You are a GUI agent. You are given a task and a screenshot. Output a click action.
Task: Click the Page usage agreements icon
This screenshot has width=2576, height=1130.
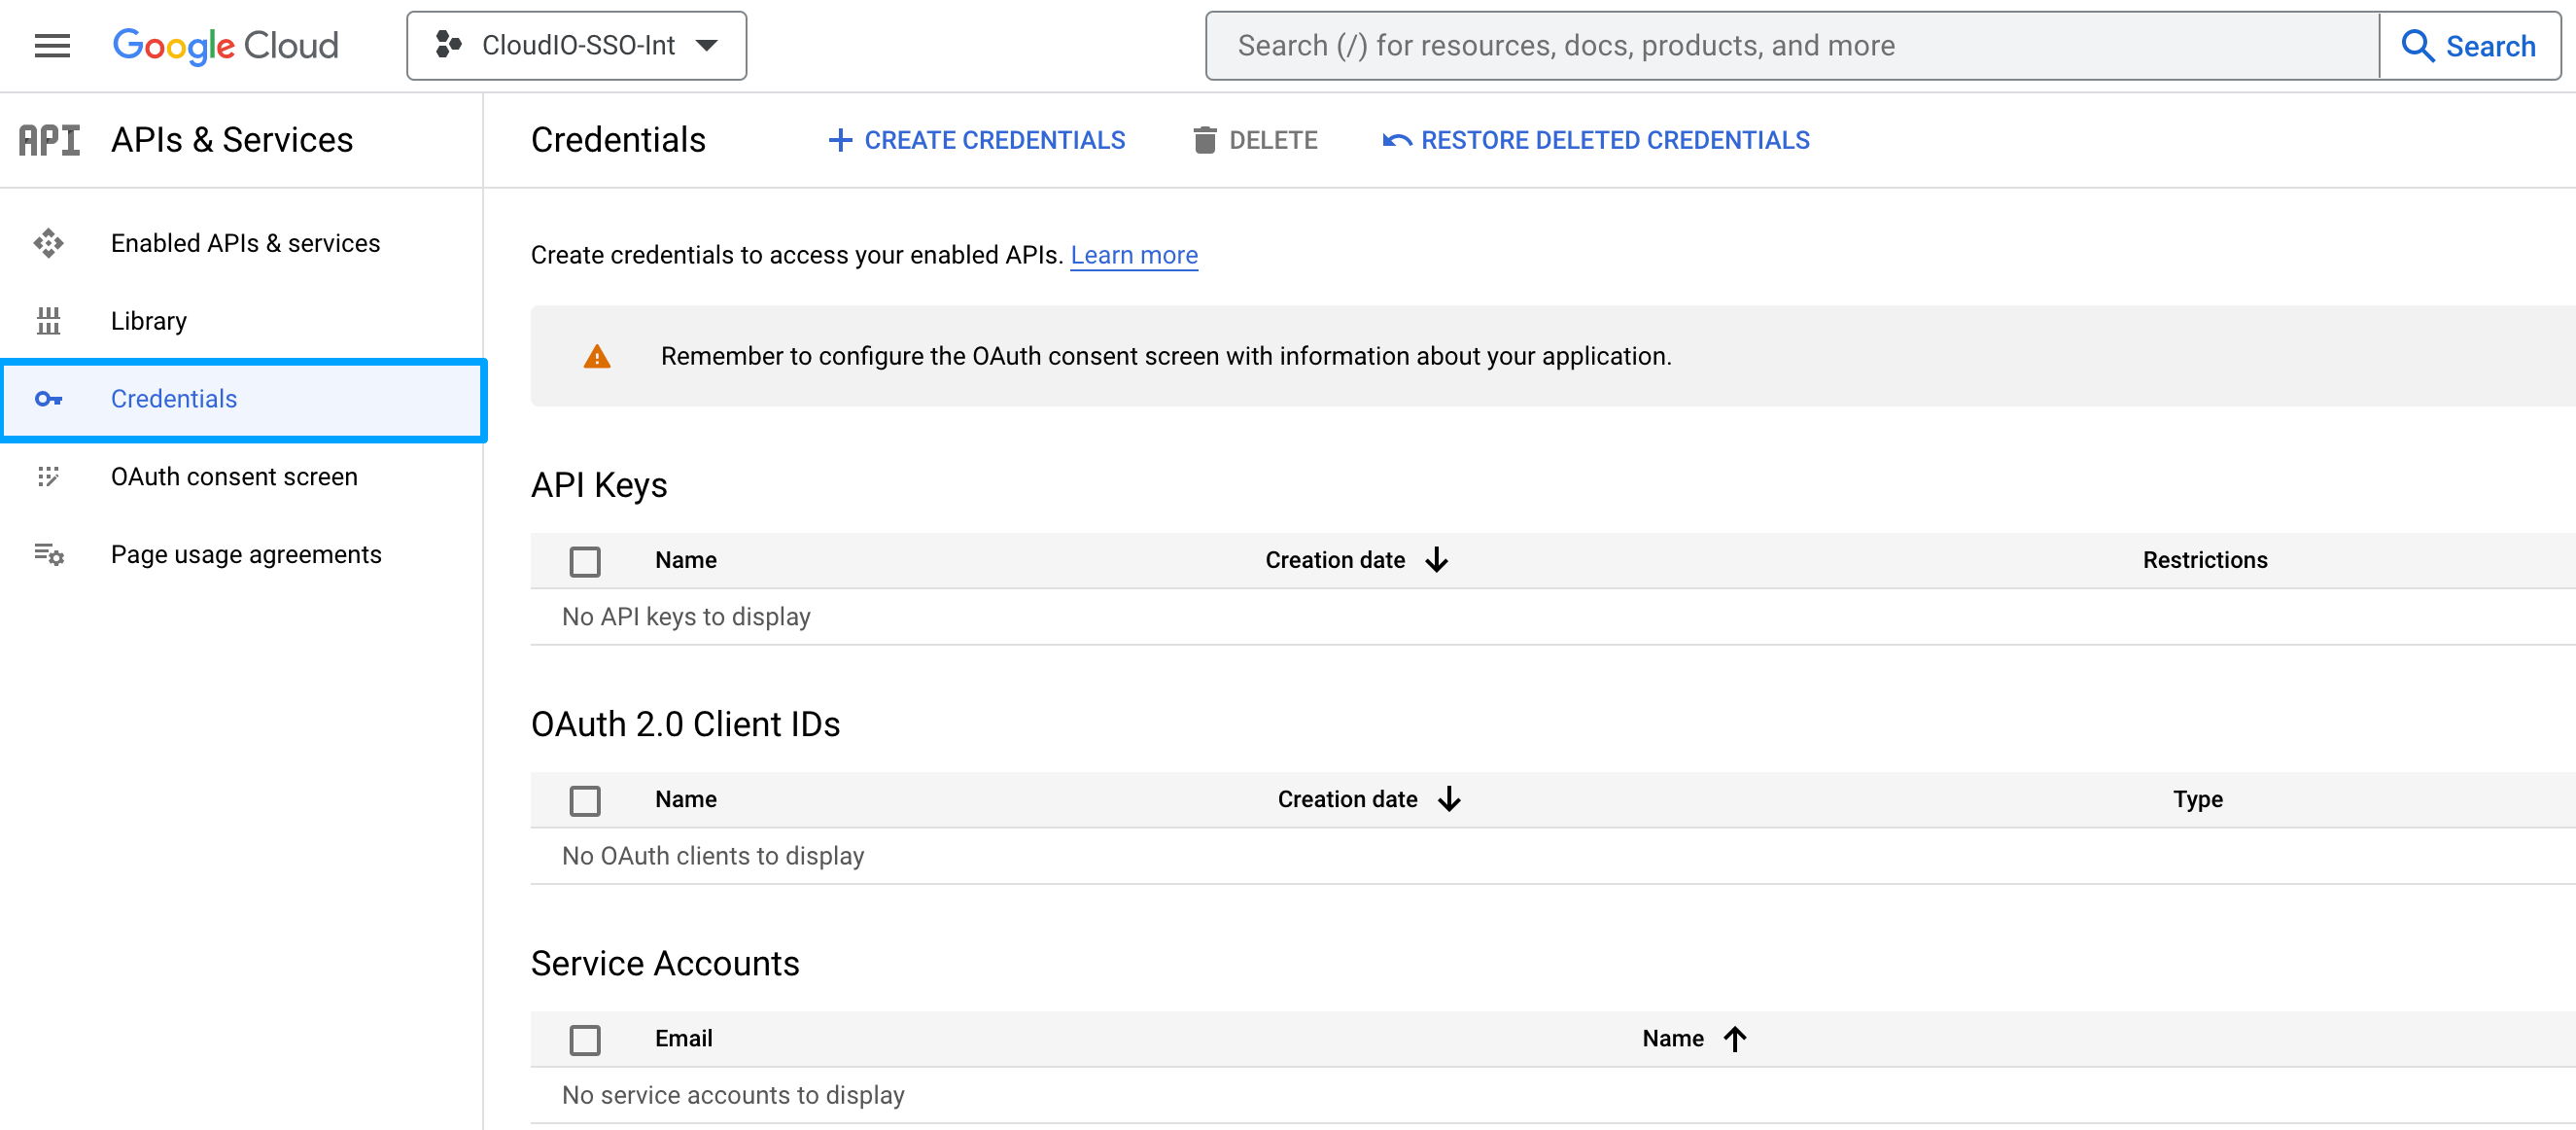(48, 554)
